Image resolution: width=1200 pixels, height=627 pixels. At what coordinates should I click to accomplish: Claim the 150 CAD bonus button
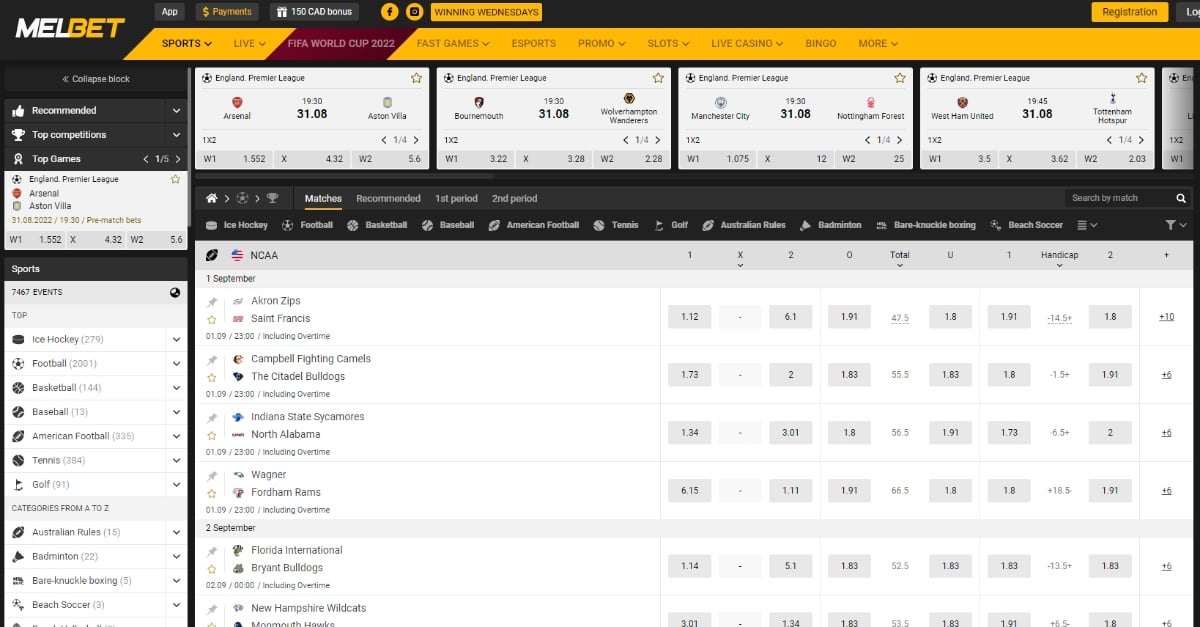pos(316,12)
